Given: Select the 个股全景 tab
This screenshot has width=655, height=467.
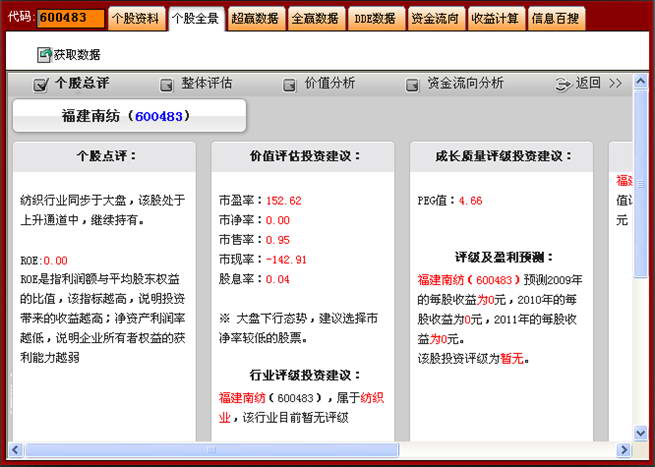Looking at the screenshot, I should coord(196,19).
